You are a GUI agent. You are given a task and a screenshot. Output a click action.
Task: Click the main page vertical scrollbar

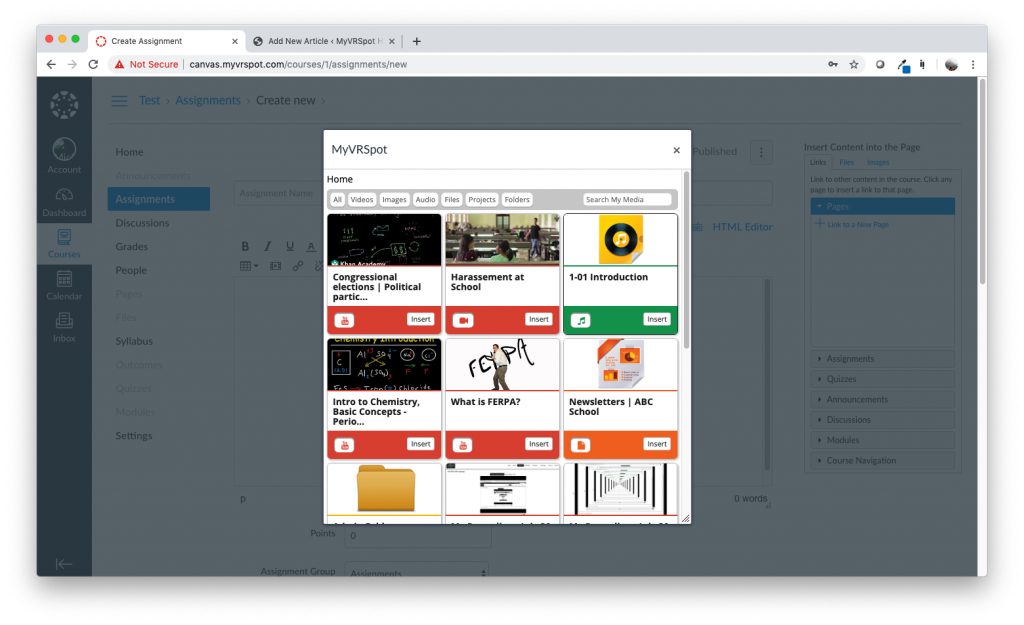coord(982,181)
